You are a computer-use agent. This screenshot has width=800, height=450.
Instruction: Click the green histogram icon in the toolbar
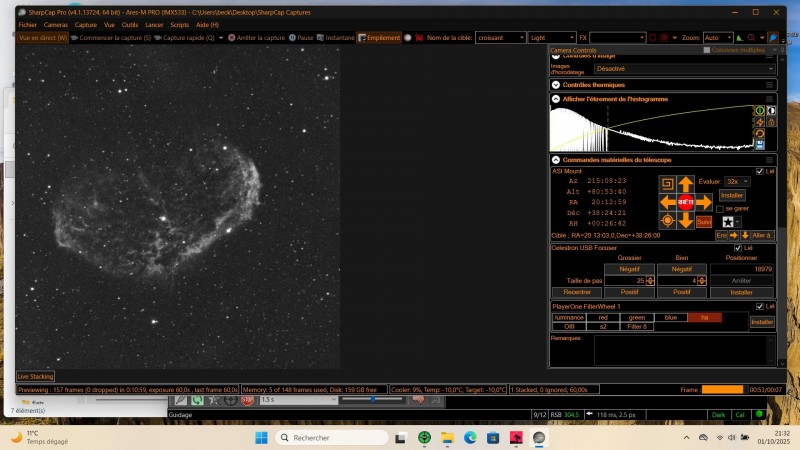click(740, 38)
